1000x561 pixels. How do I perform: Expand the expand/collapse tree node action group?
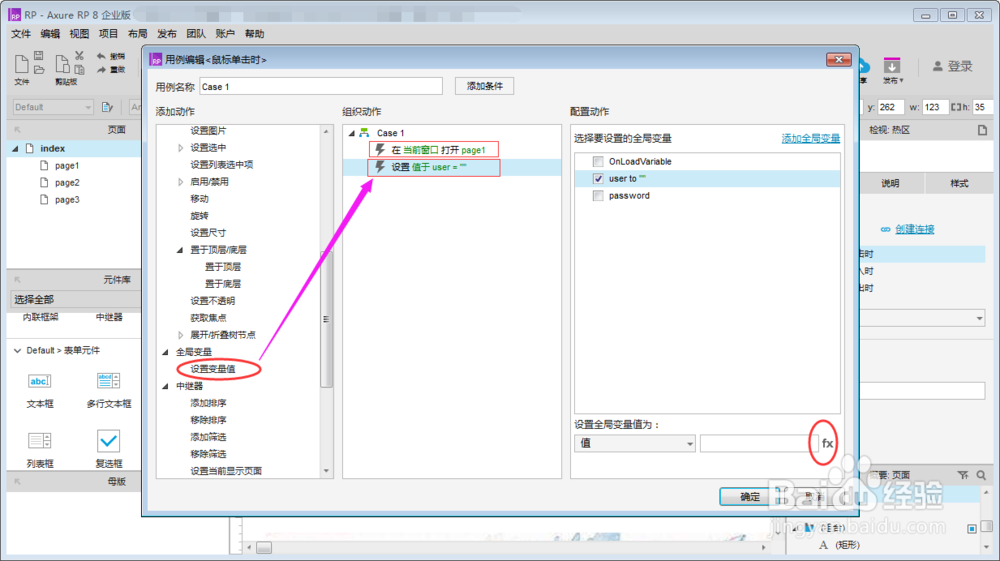coord(180,335)
